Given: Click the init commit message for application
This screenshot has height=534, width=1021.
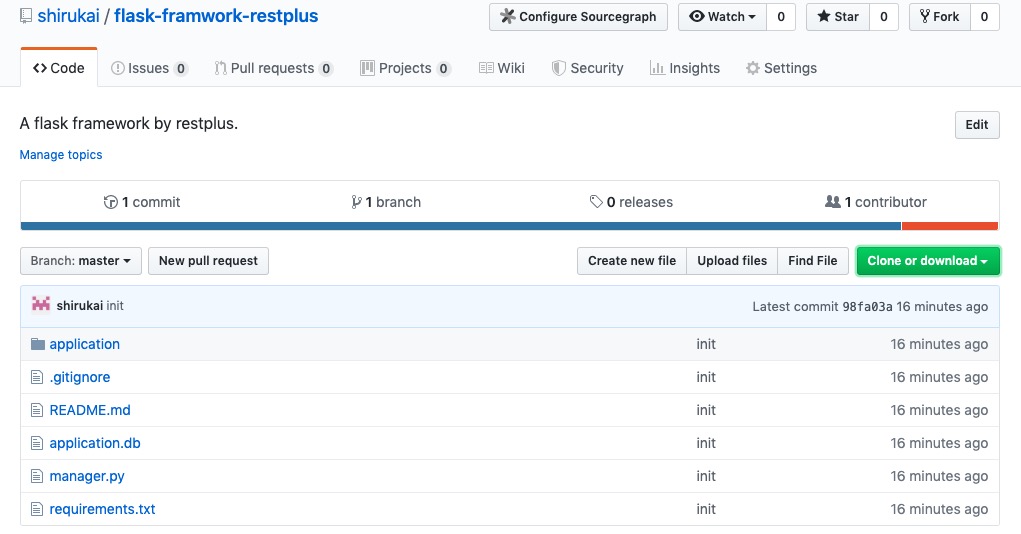Looking at the screenshot, I should [x=706, y=344].
